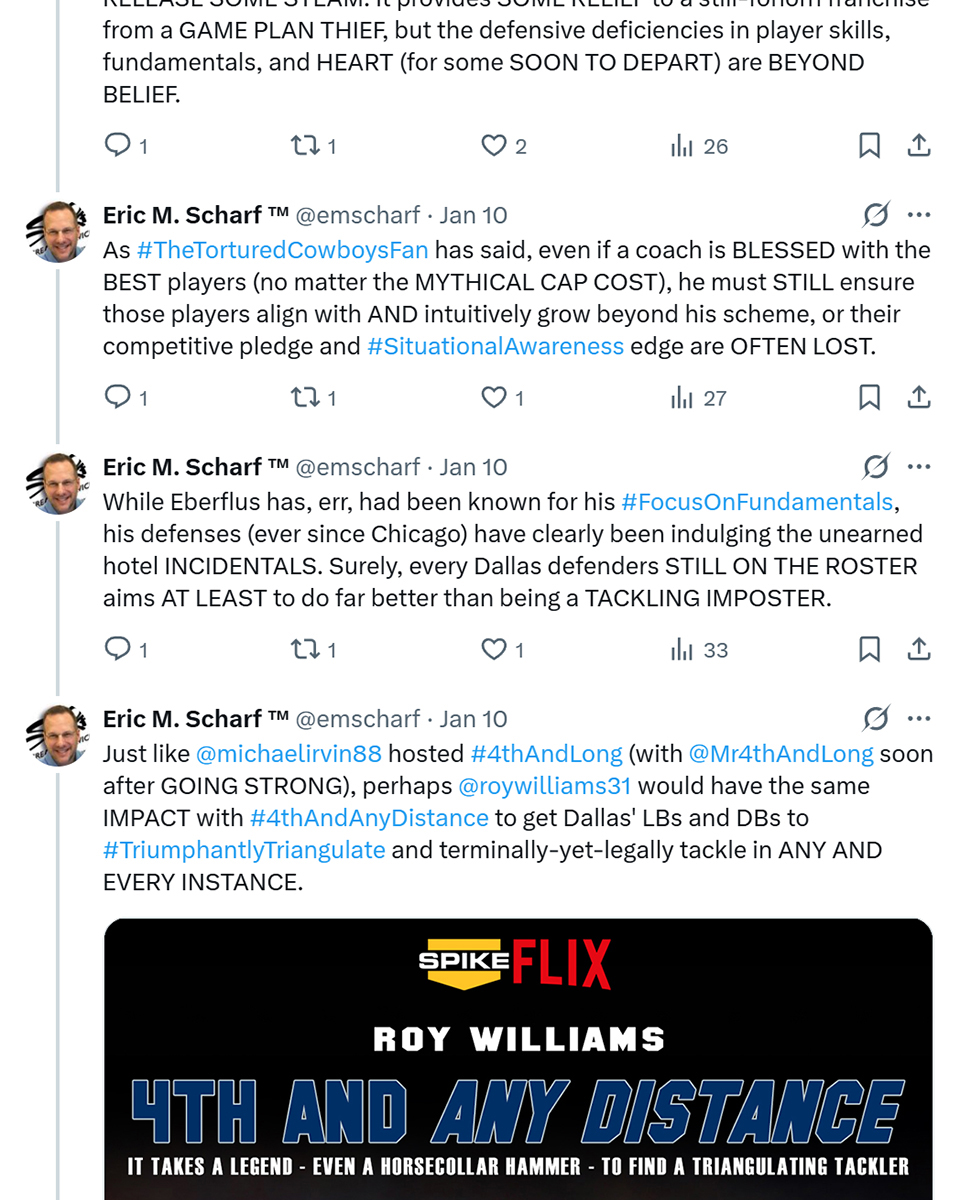Like the SituationalAwareness tweet
Image resolution: width=960 pixels, height=1200 pixels.
[494, 398]
